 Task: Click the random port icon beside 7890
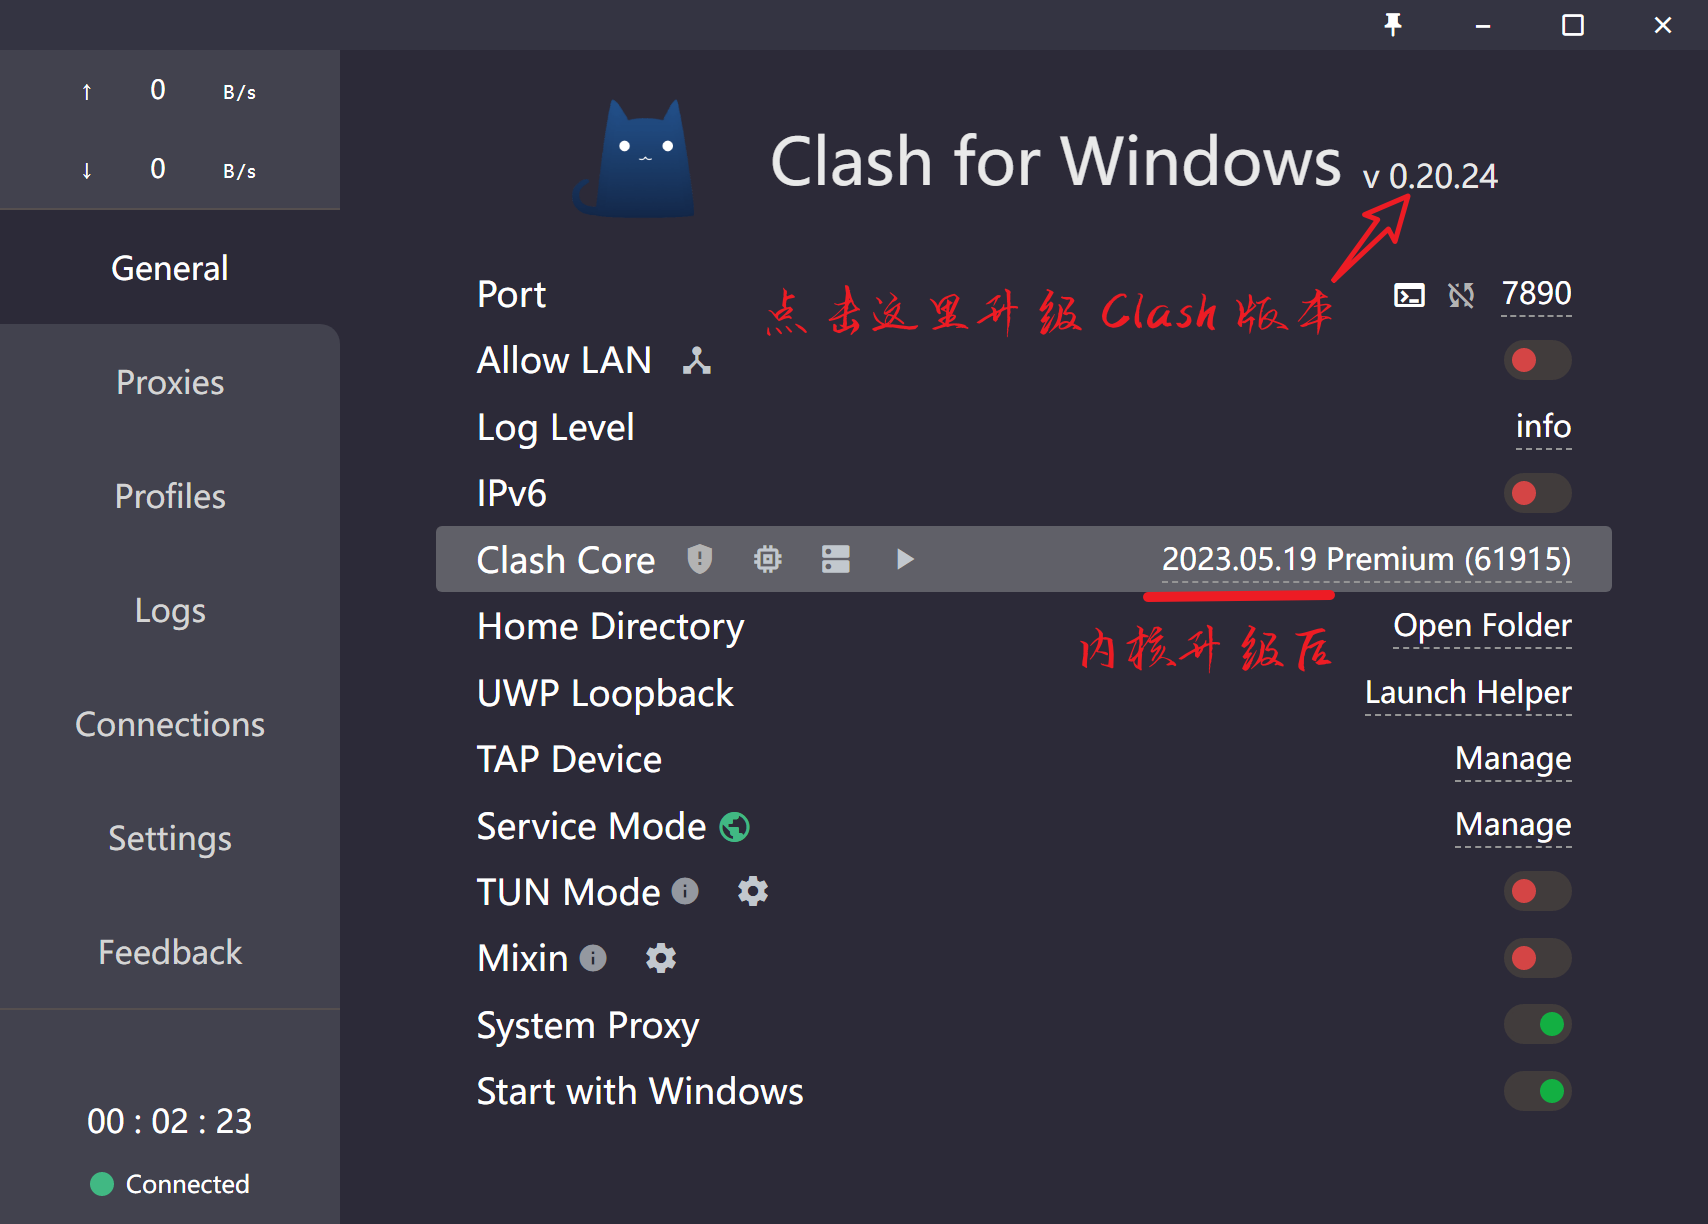(x=1461, y=295)
